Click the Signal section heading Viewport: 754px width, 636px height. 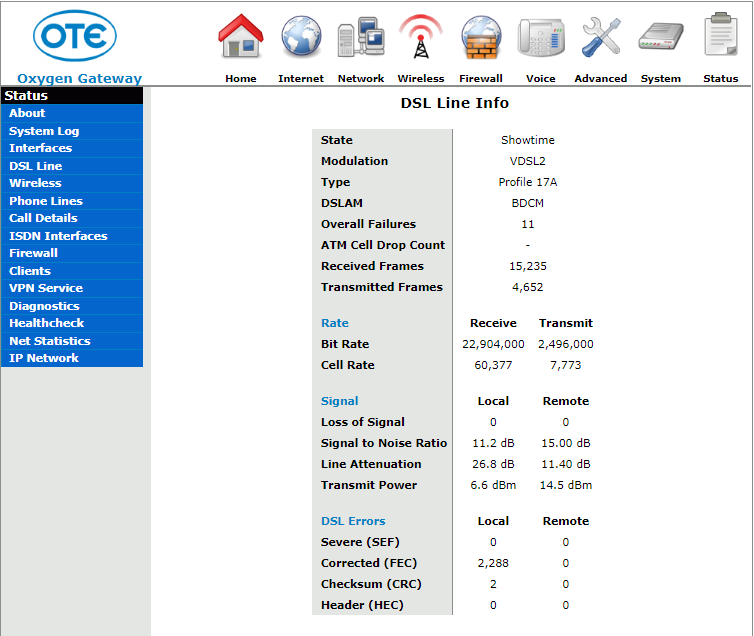pyautogui.click(x=339, y=401)
